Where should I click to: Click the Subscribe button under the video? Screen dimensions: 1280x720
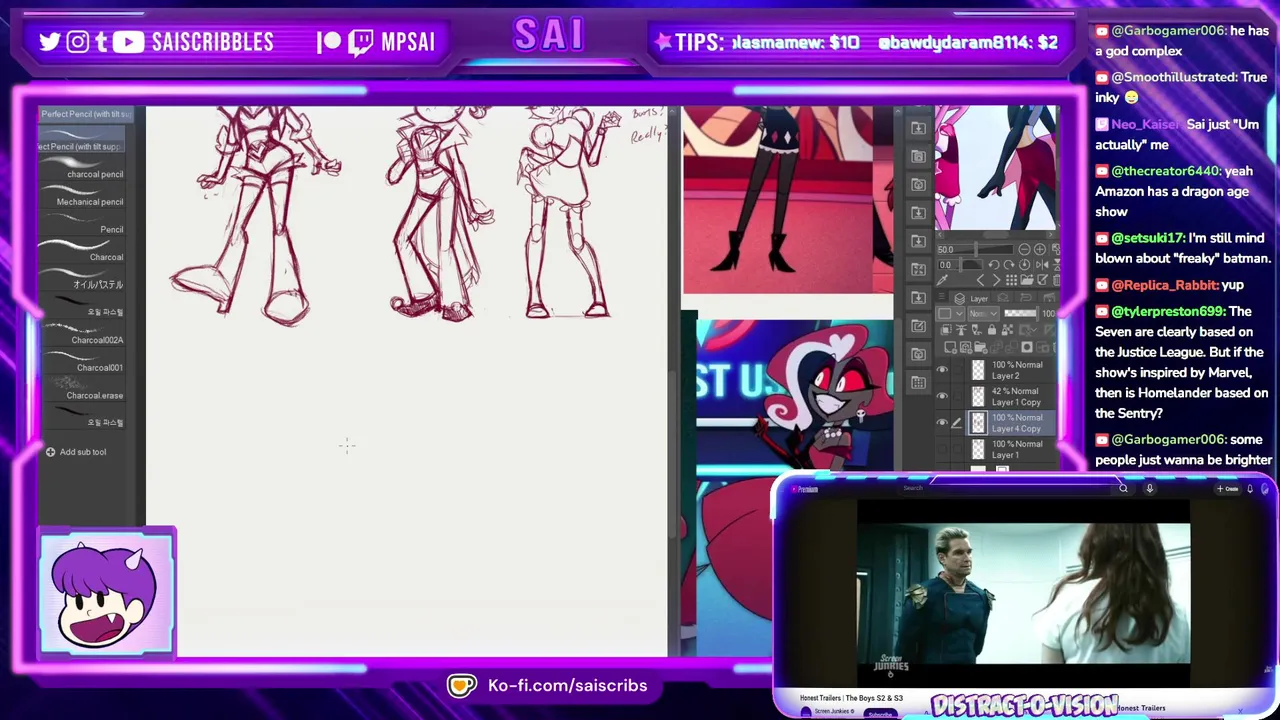pos(880,713)
